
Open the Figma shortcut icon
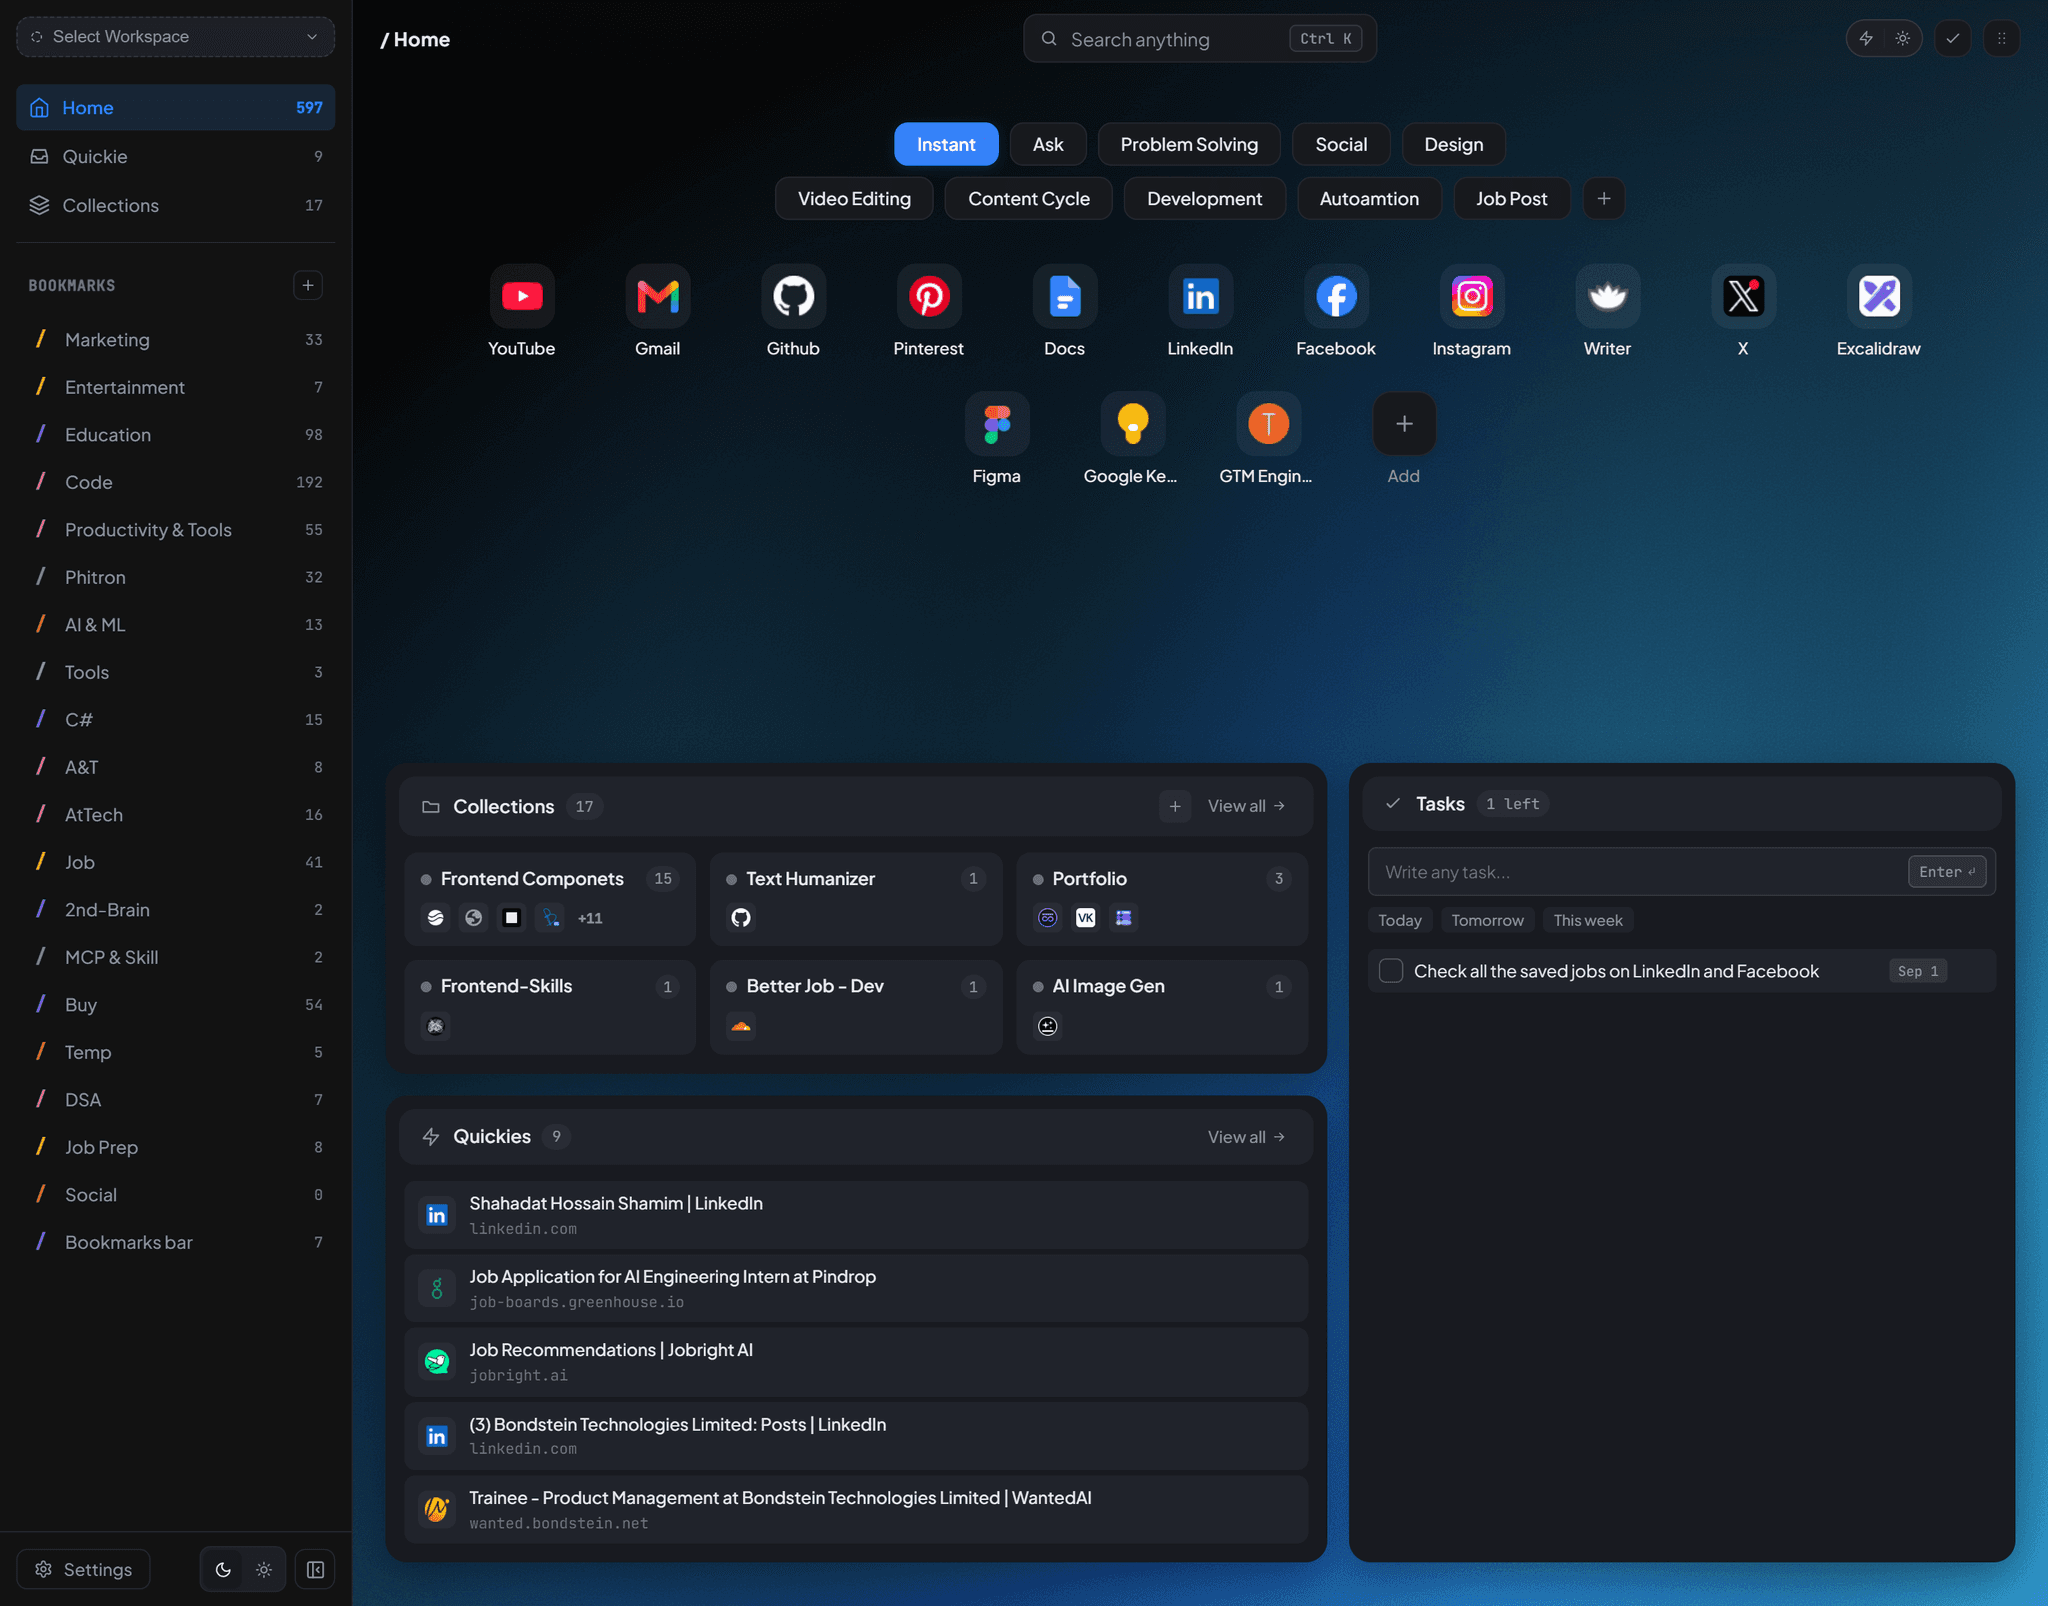(997, 424)
